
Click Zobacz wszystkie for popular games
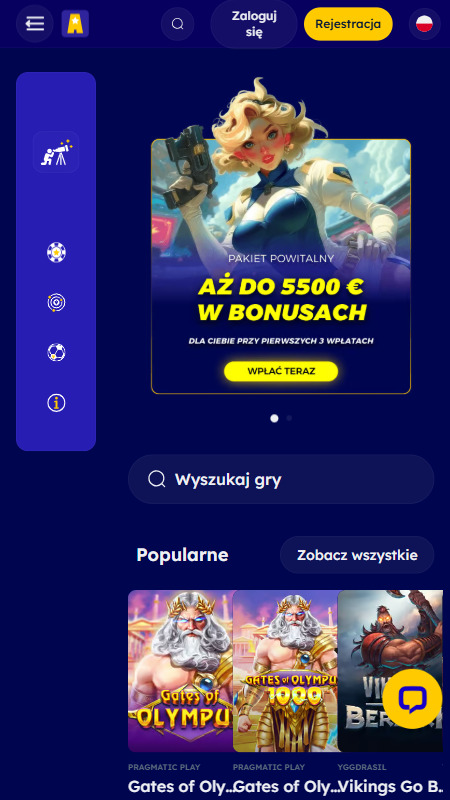click(x=357, y=555)
